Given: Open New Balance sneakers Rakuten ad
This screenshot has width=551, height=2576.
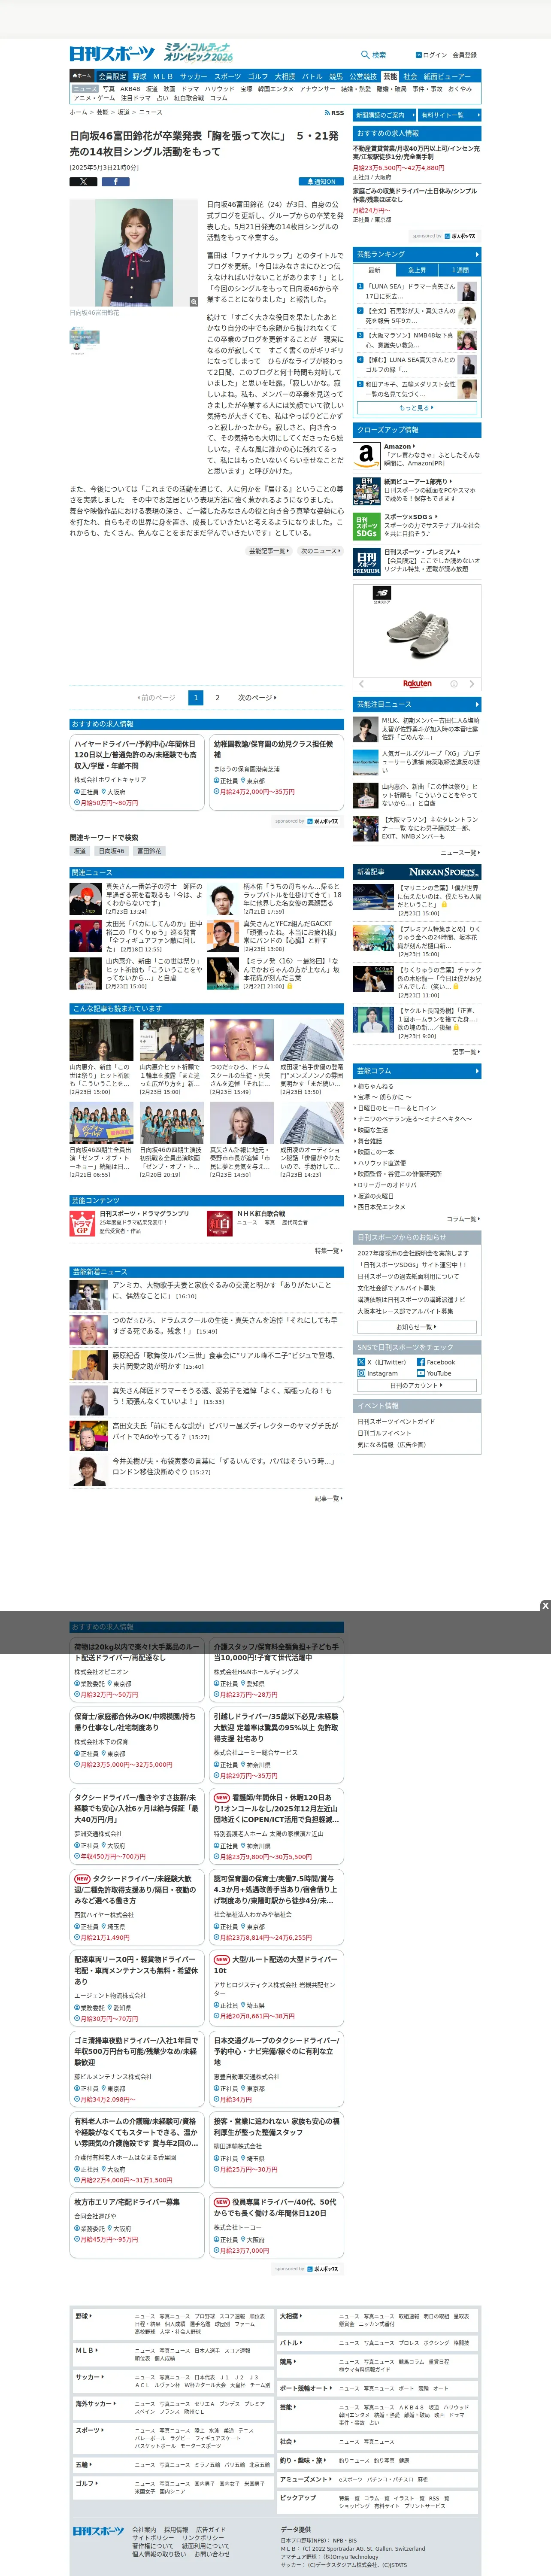Looking at the screenshot, I should (417, 632).
